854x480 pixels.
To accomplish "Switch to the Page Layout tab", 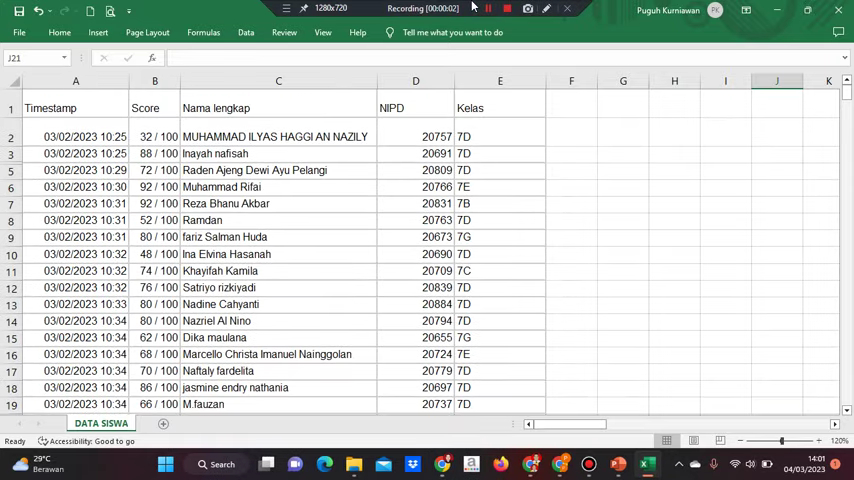I will [x=148, y=33].
